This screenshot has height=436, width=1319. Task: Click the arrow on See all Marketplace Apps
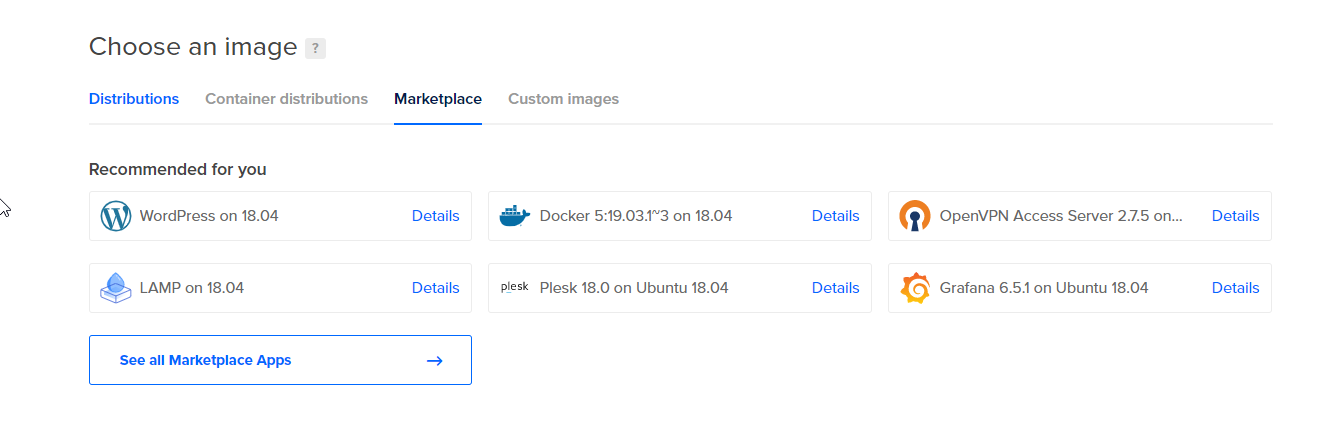click(x=434, y=360)
